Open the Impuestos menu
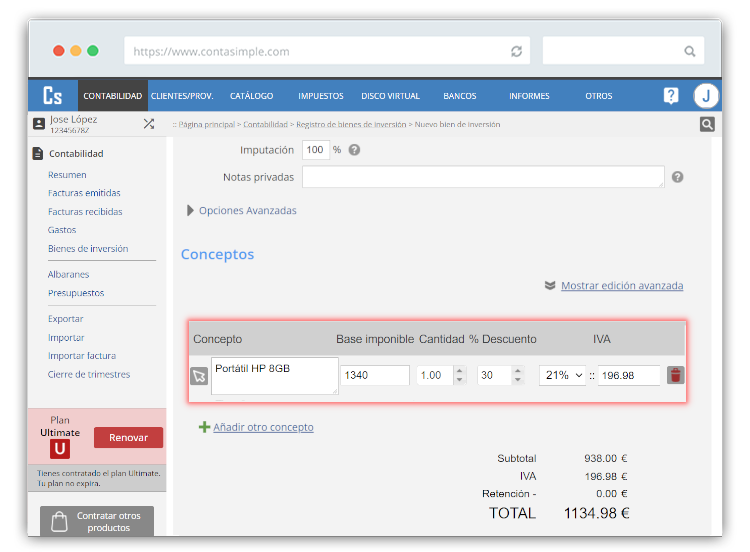 (320, 96)
